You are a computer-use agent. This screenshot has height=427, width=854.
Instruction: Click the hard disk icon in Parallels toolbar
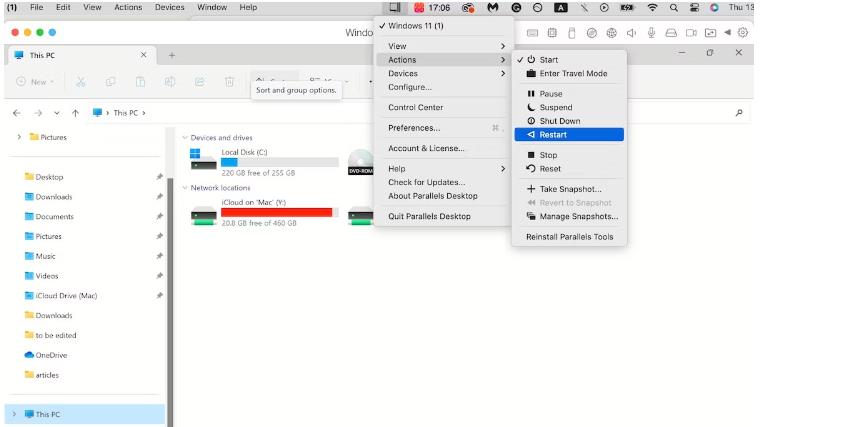(x=671, y=33)
